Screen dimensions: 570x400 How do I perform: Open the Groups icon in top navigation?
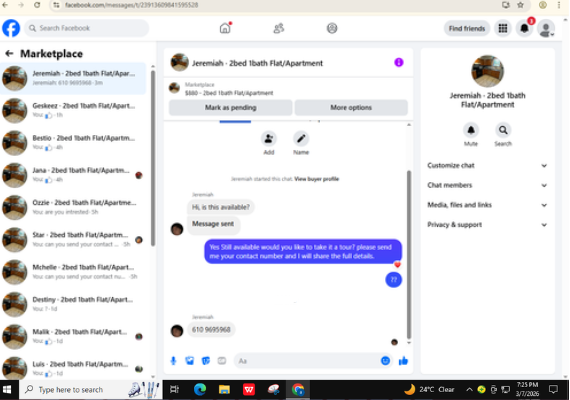click(332, 28)
